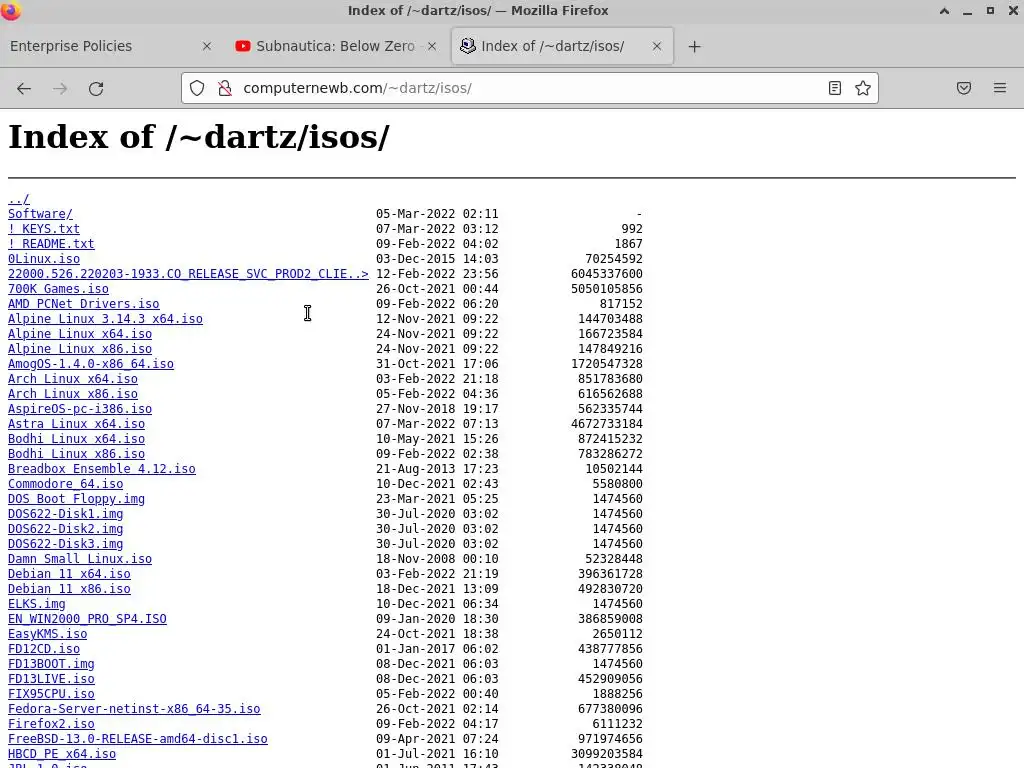Screen dimensions: 1024x768
Task: Download Fedora-Server-netinst-x86_64-35.iso
Action: click(x=134, y=710)
